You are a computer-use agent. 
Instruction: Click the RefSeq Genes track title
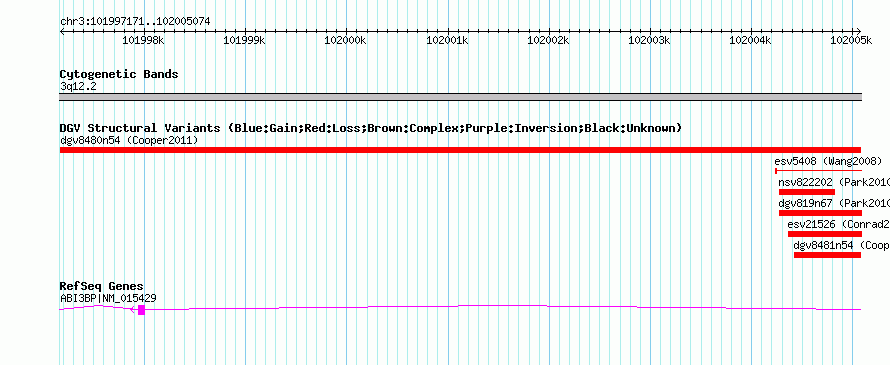pos(102,286)
